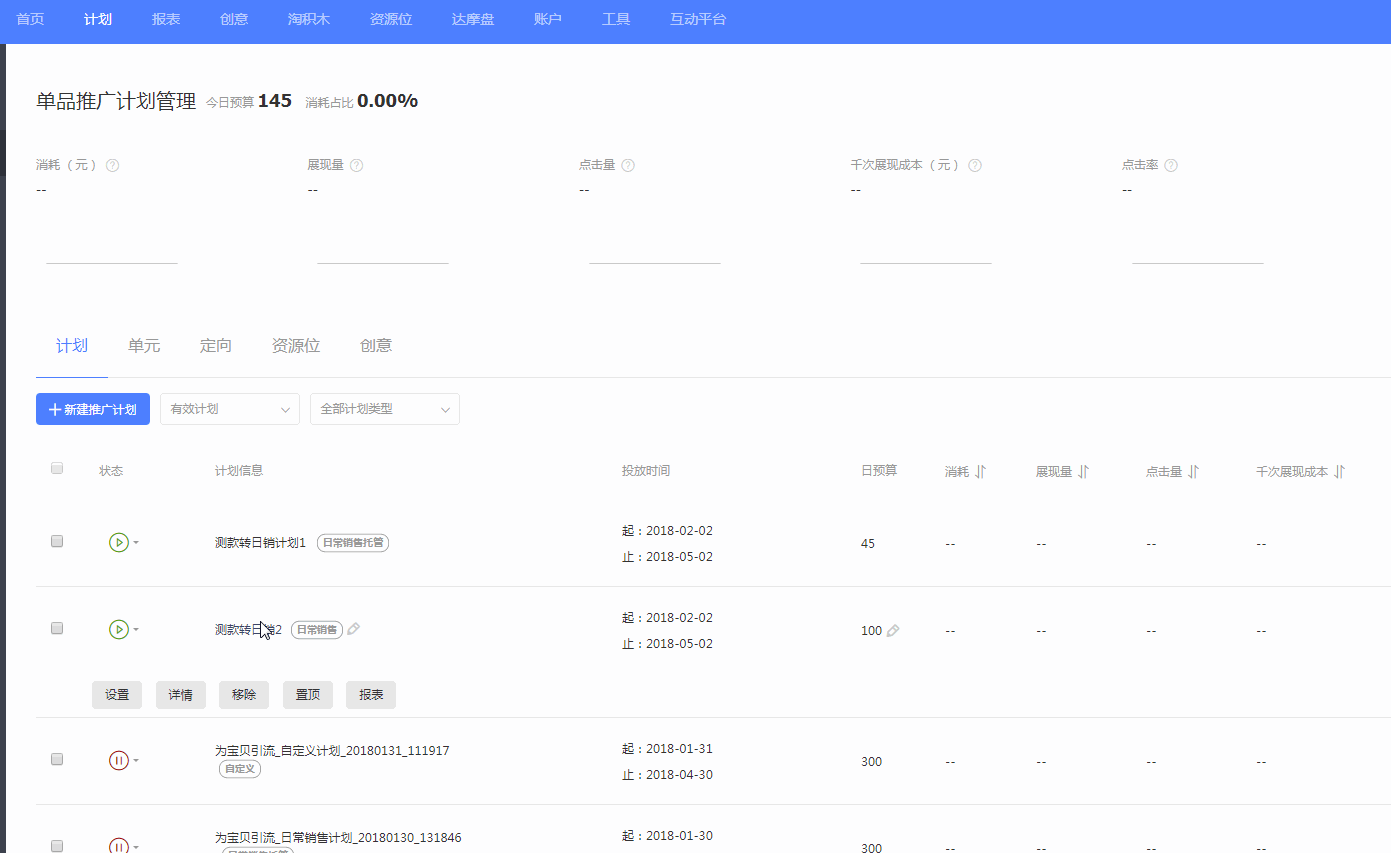Check the box for 为宝贝引流_日常销售计划_20180130_131846
The image size is (1391, 853).
(x=57, y=846)
